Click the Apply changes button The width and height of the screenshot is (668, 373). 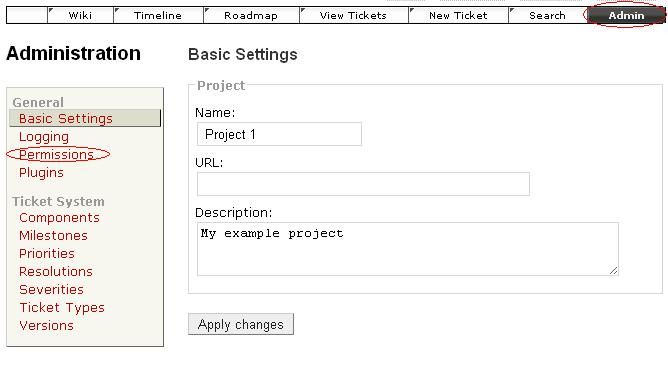(x=241, y=324)
